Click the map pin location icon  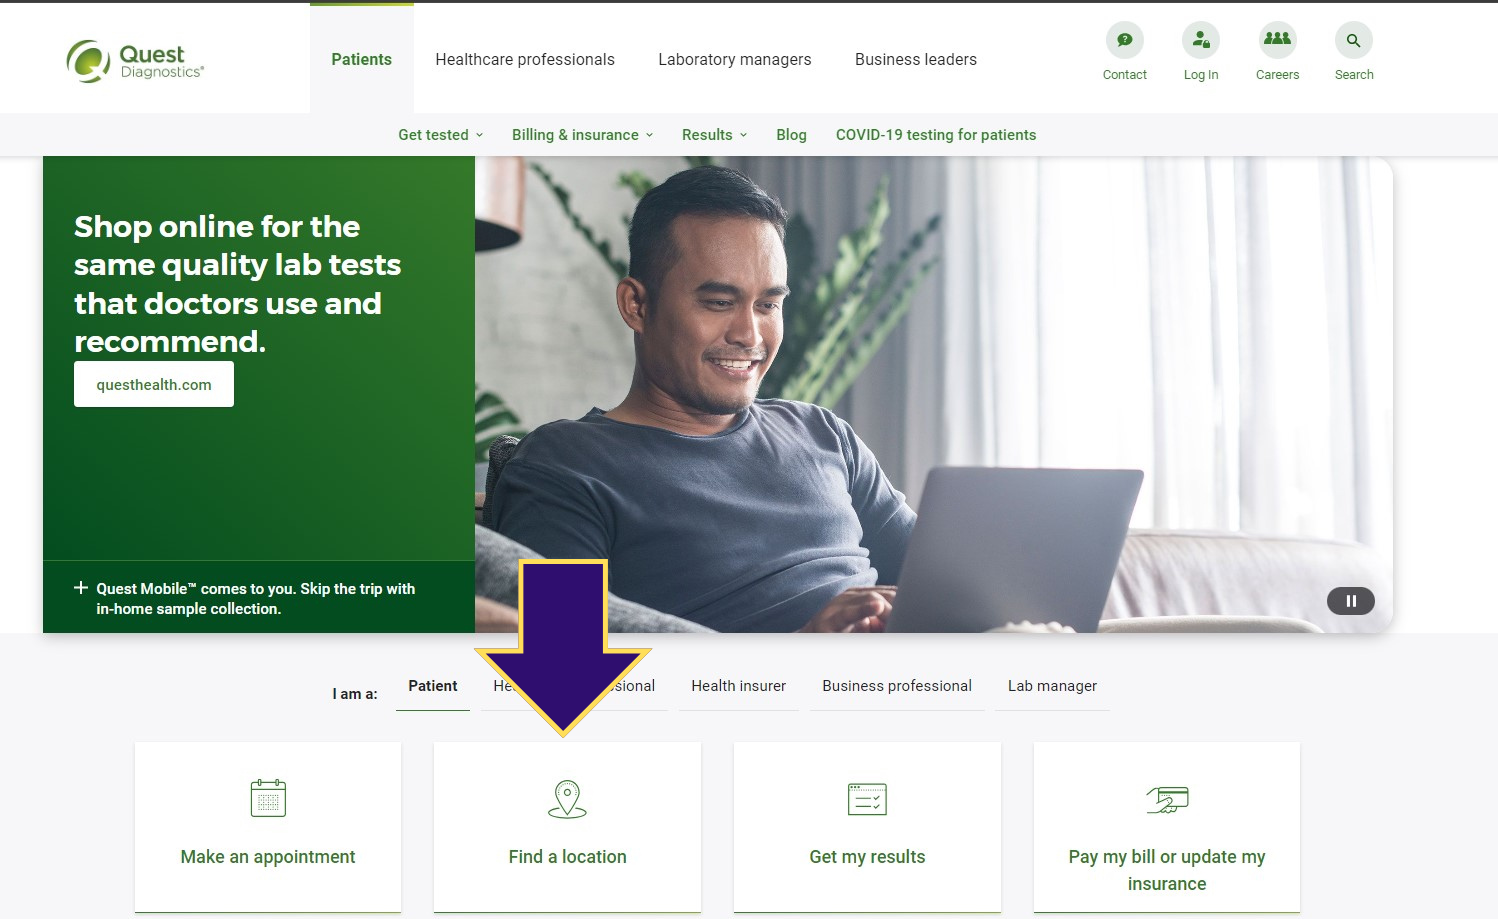pos(567,799)
